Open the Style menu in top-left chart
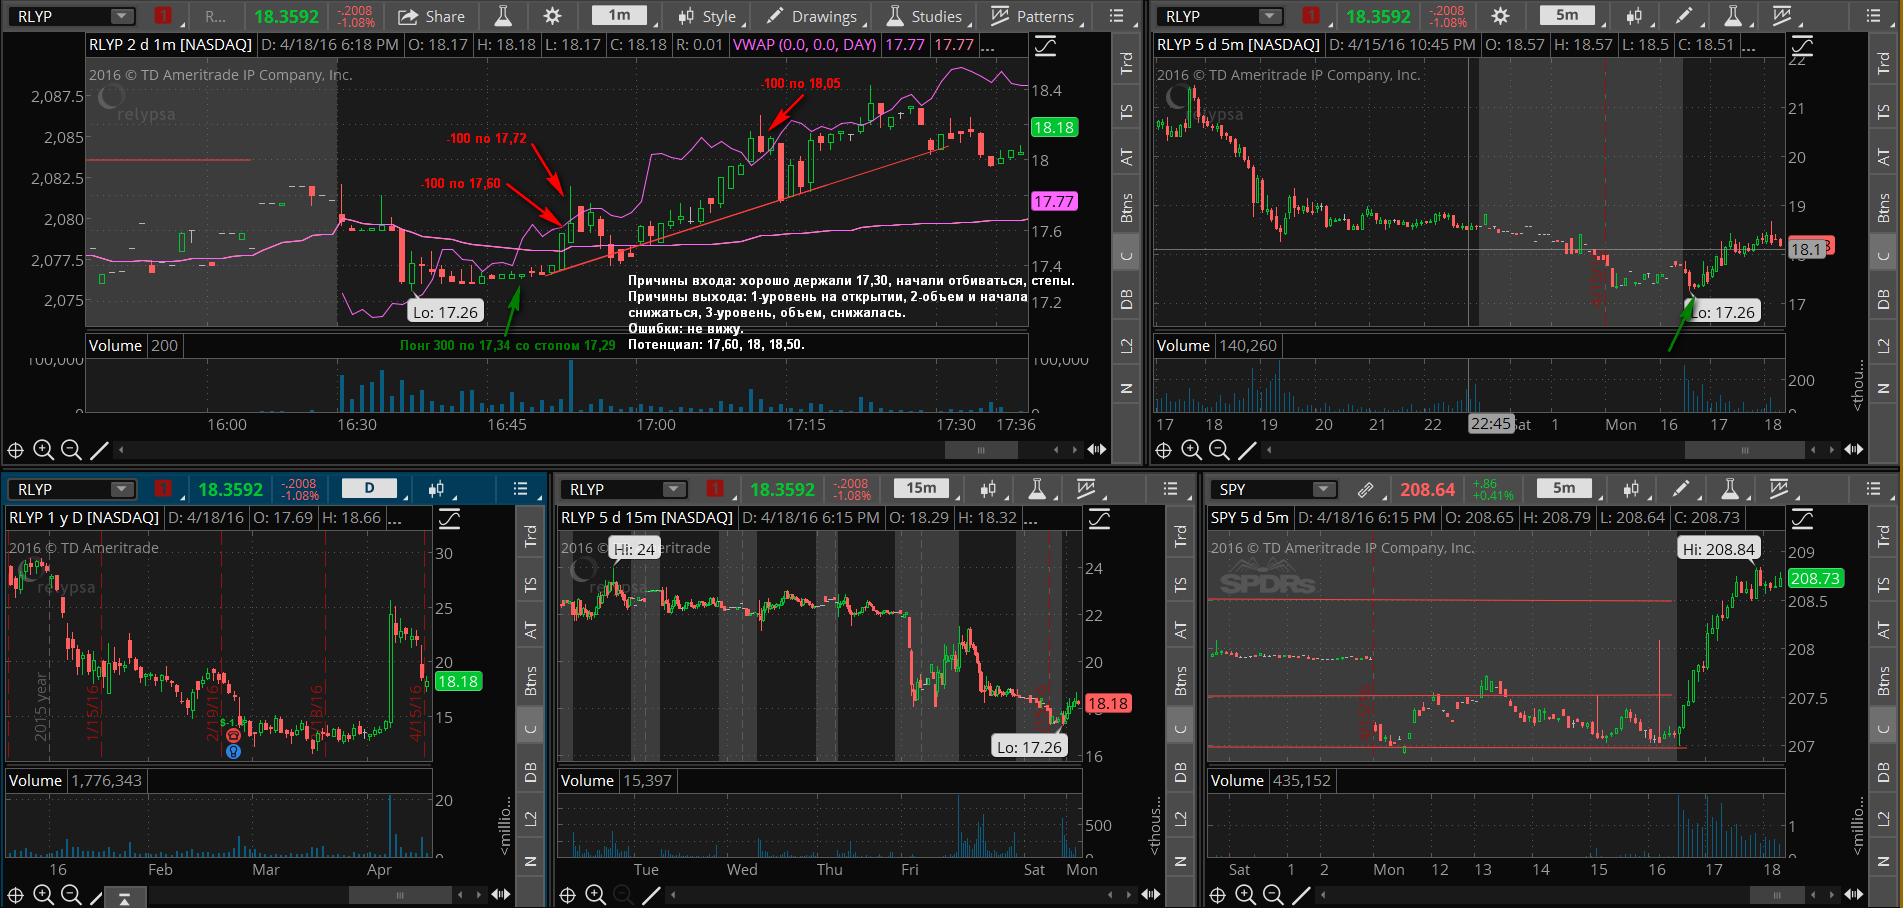 pos(706,16)
